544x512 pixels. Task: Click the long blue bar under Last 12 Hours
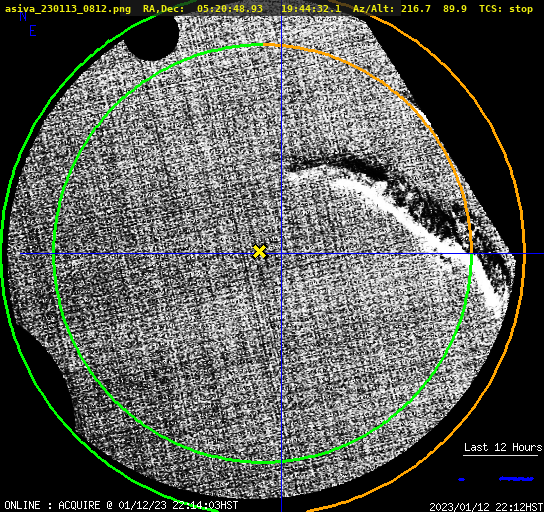[x=516, y=479]
